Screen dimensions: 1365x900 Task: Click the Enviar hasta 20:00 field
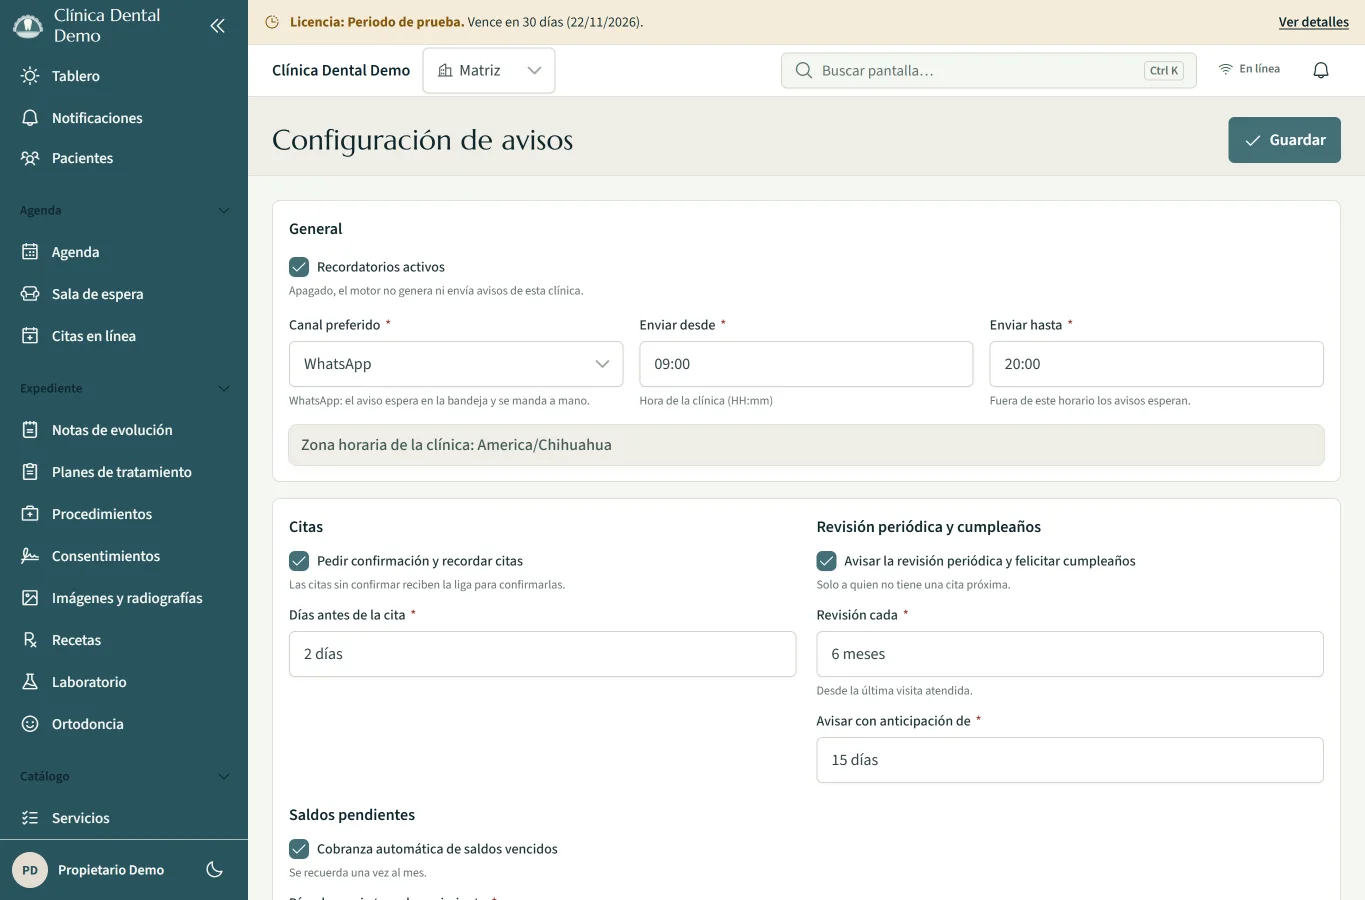(x=1156, y=364)
